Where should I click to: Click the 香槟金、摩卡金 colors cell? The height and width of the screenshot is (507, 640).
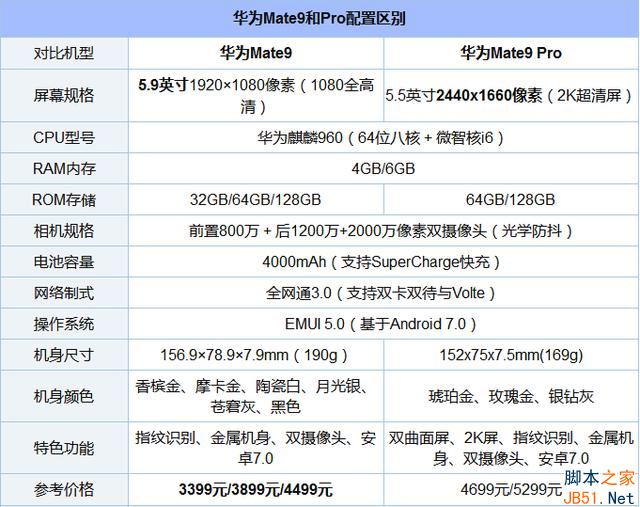(256, 396)
